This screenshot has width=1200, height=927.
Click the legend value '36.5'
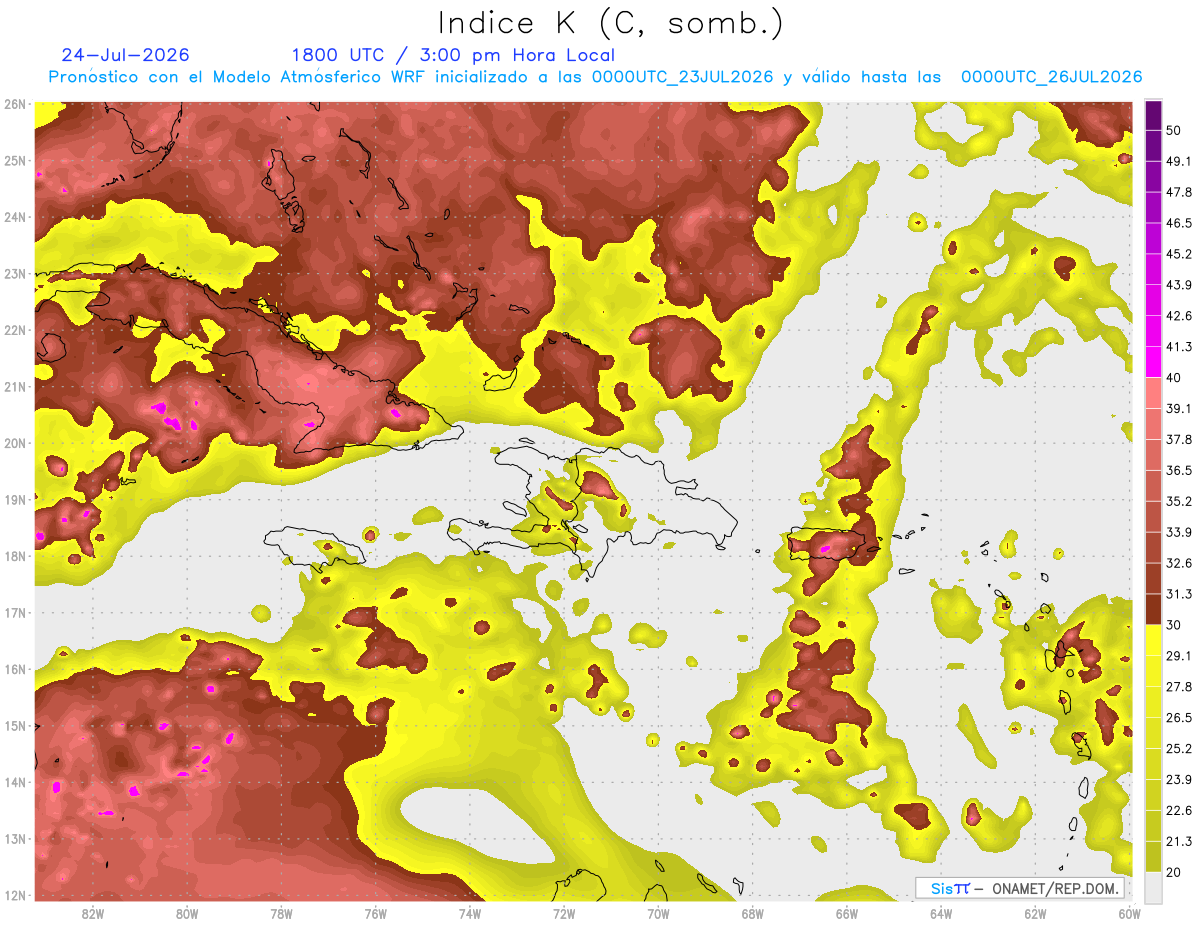(x=1179, y=470)
